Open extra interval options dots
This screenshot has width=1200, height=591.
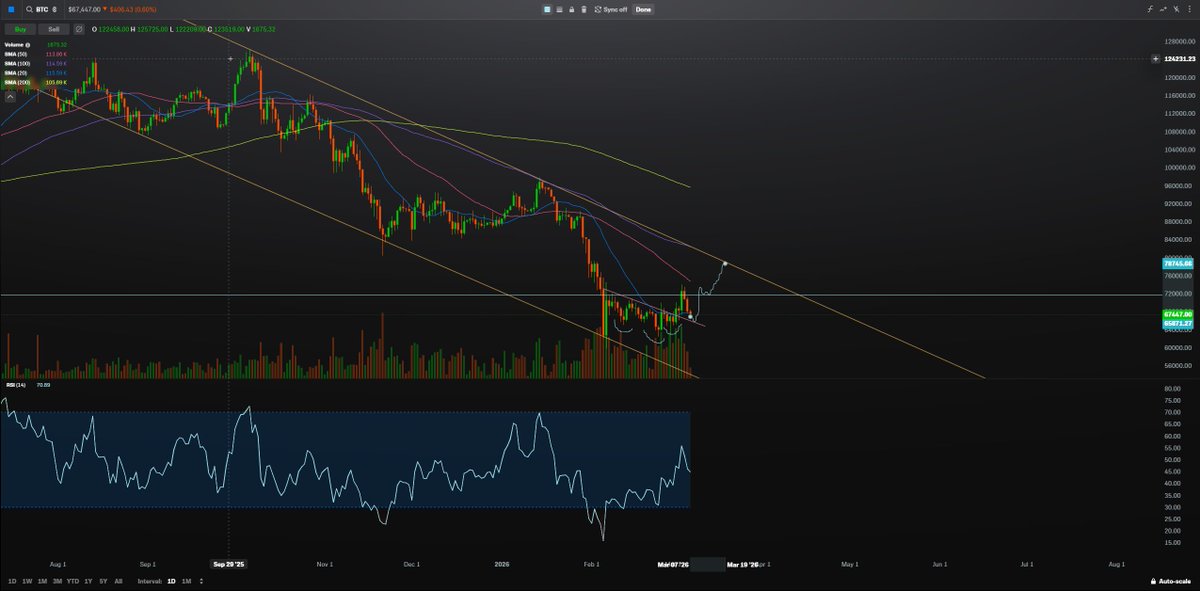click(x=199, y=581)
